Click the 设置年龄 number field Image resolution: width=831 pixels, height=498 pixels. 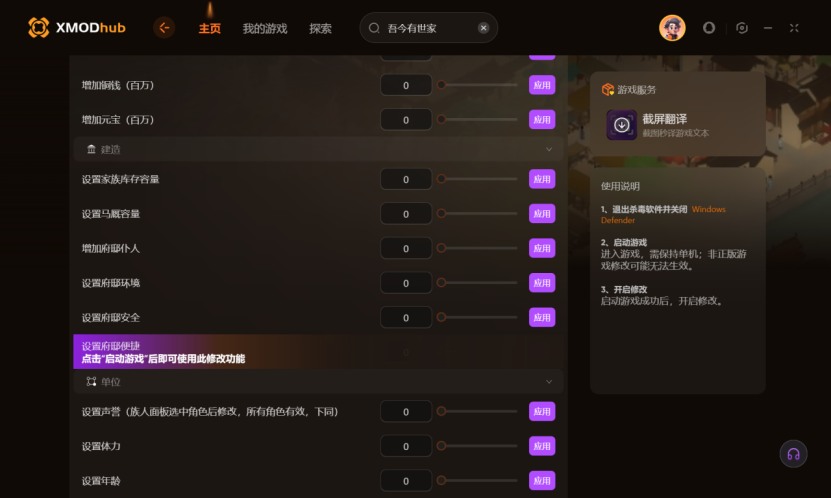click(406, 481)
